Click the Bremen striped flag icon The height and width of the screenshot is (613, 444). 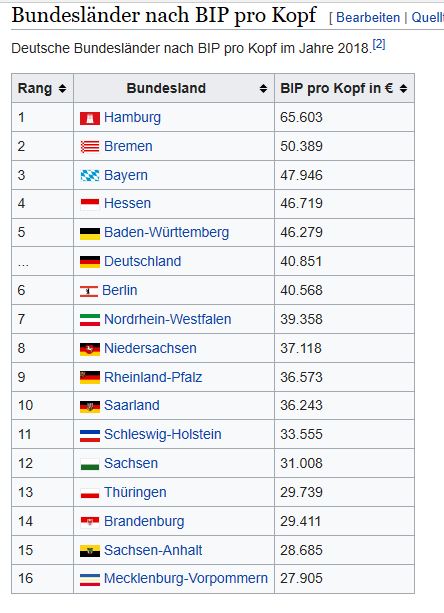tap(90, 147)
